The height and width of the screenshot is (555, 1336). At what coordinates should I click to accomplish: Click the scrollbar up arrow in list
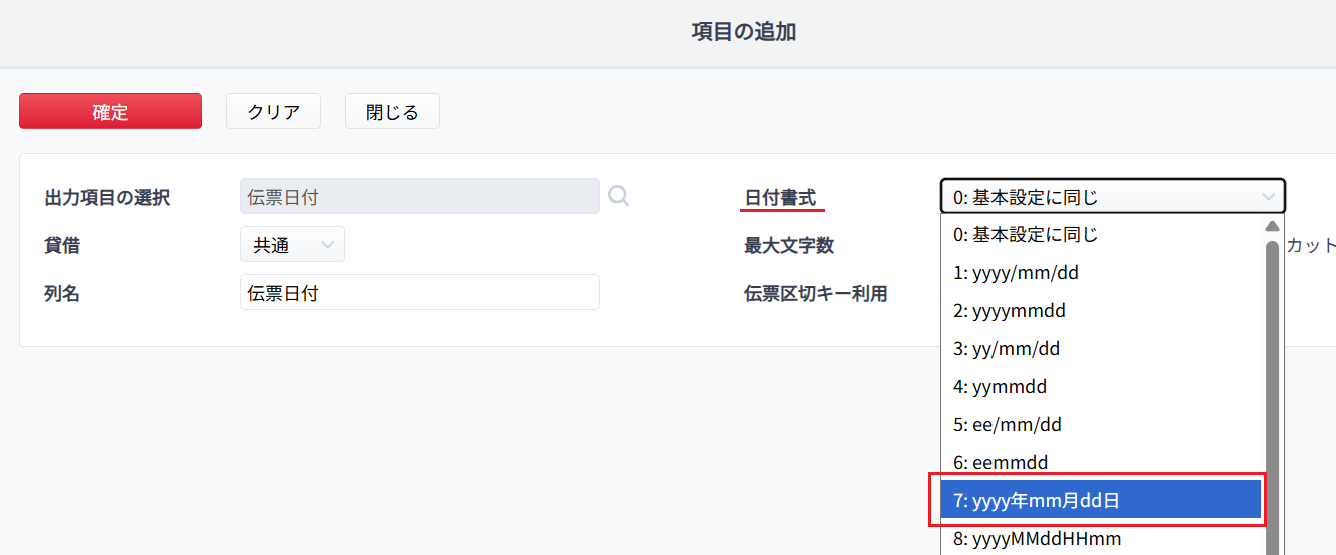point(1272,226)
